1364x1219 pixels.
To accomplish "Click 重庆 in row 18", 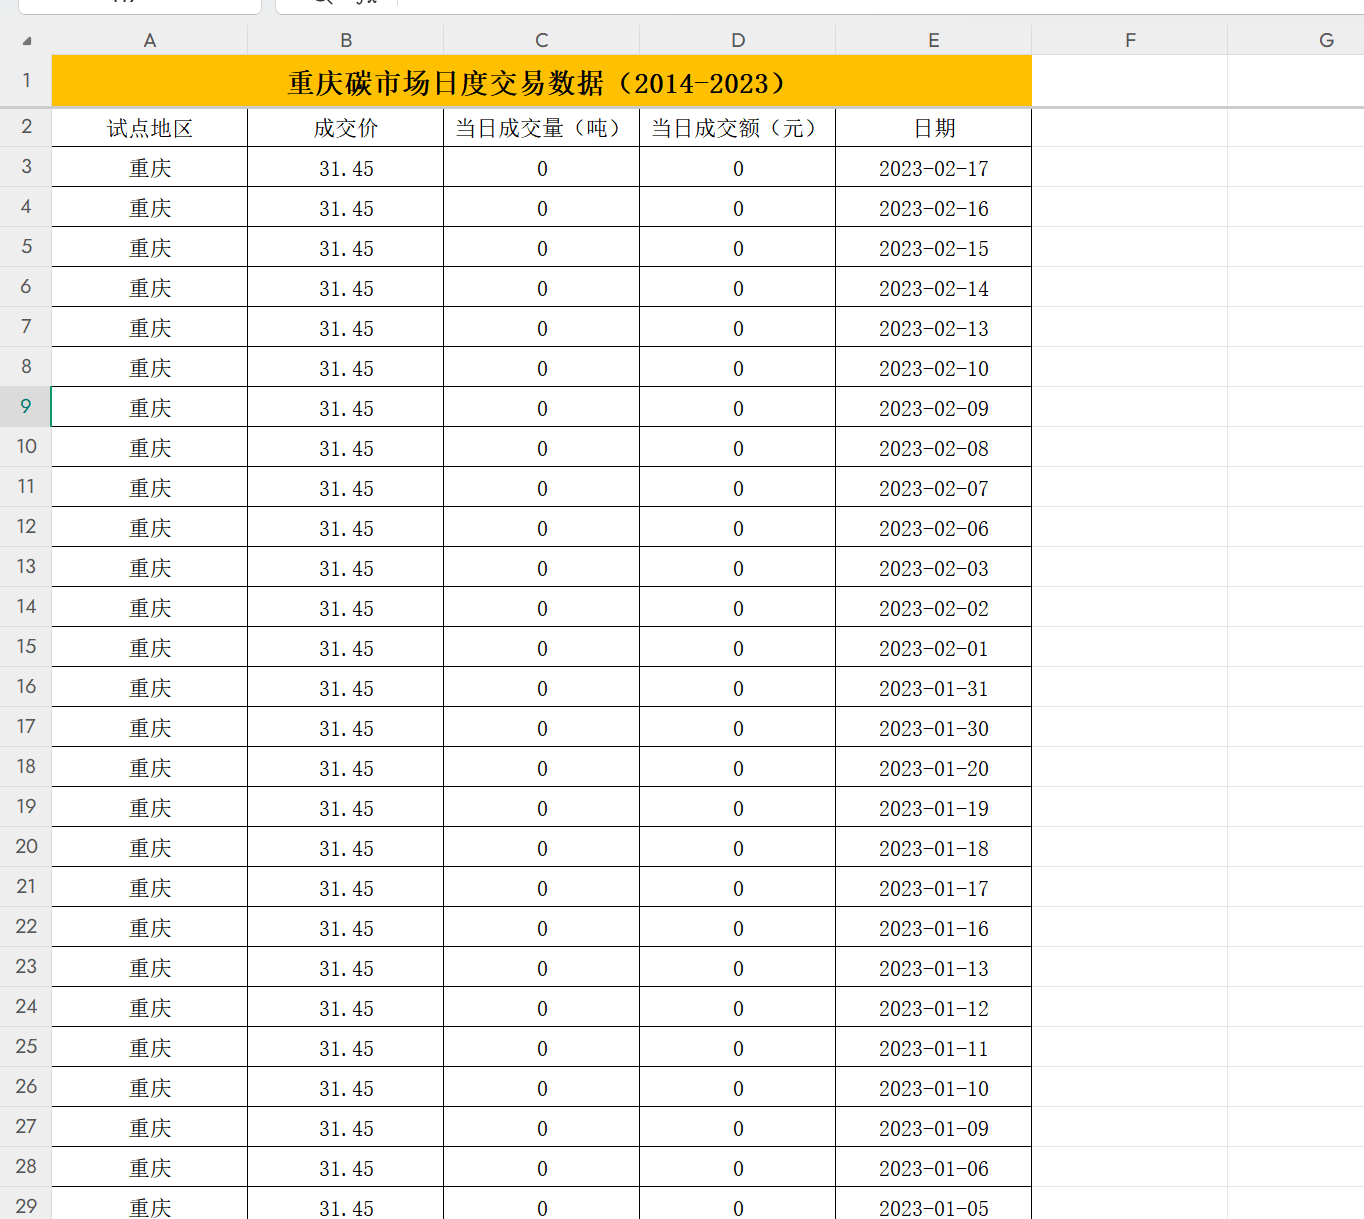I will tap(150, 768).
